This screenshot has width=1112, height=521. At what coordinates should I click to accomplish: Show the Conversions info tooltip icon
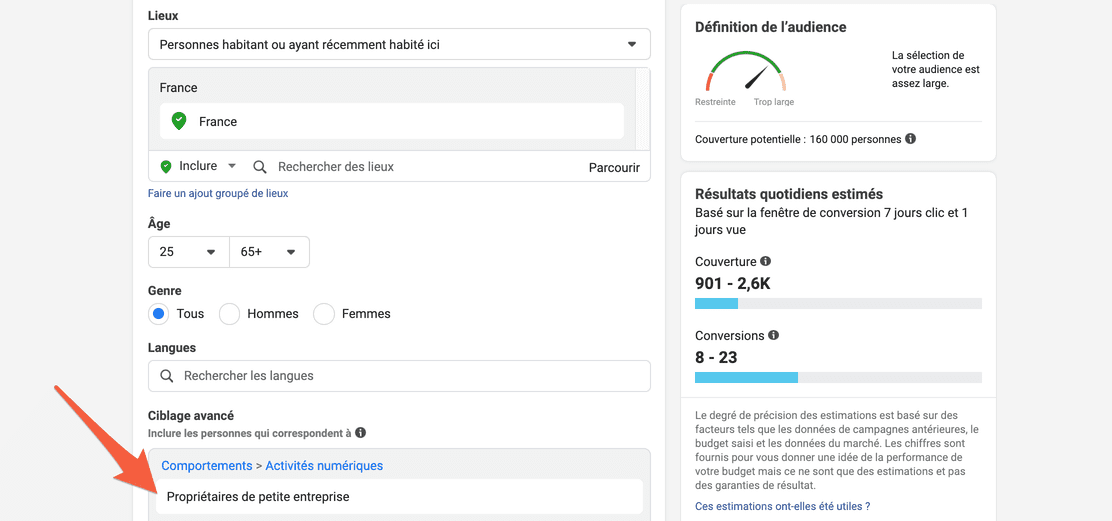[774, 335]
